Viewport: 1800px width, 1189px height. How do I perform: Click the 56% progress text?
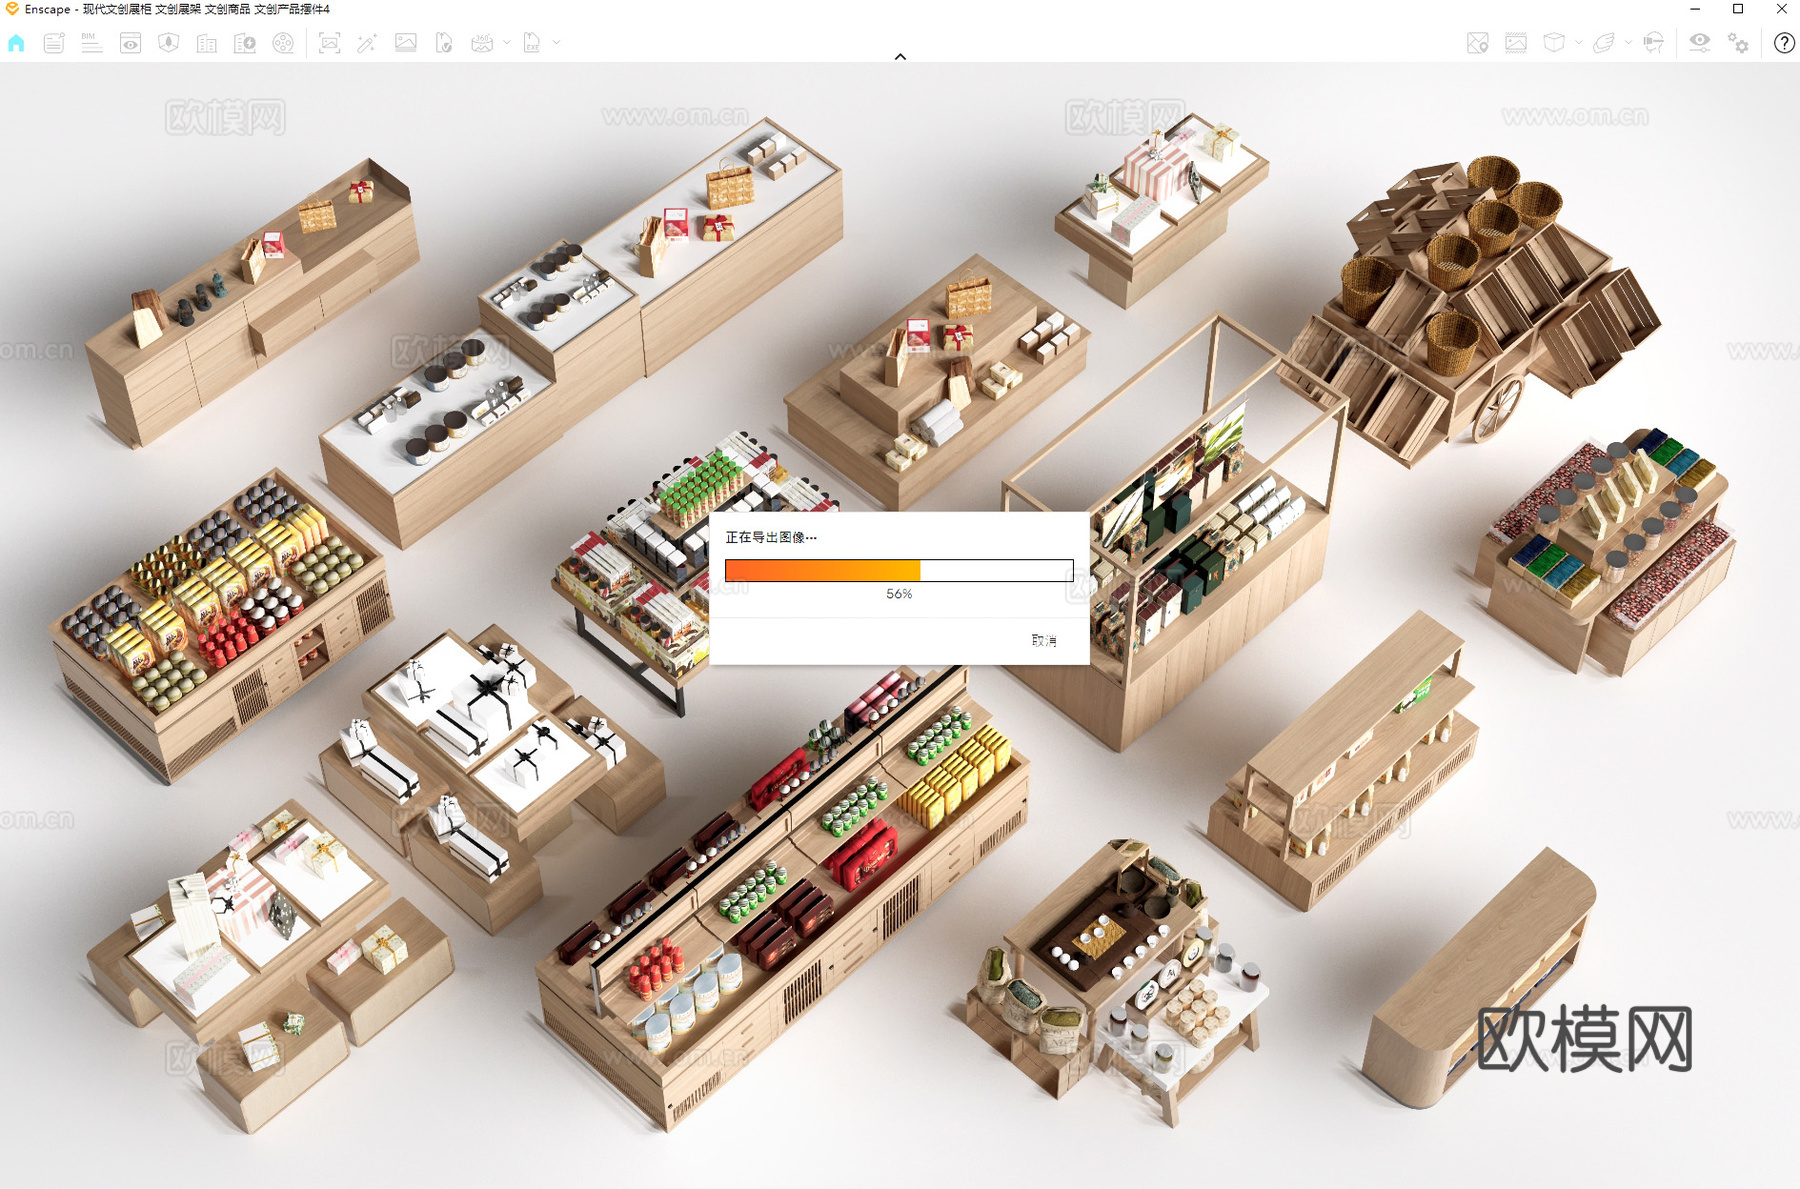tap(899, 594)
